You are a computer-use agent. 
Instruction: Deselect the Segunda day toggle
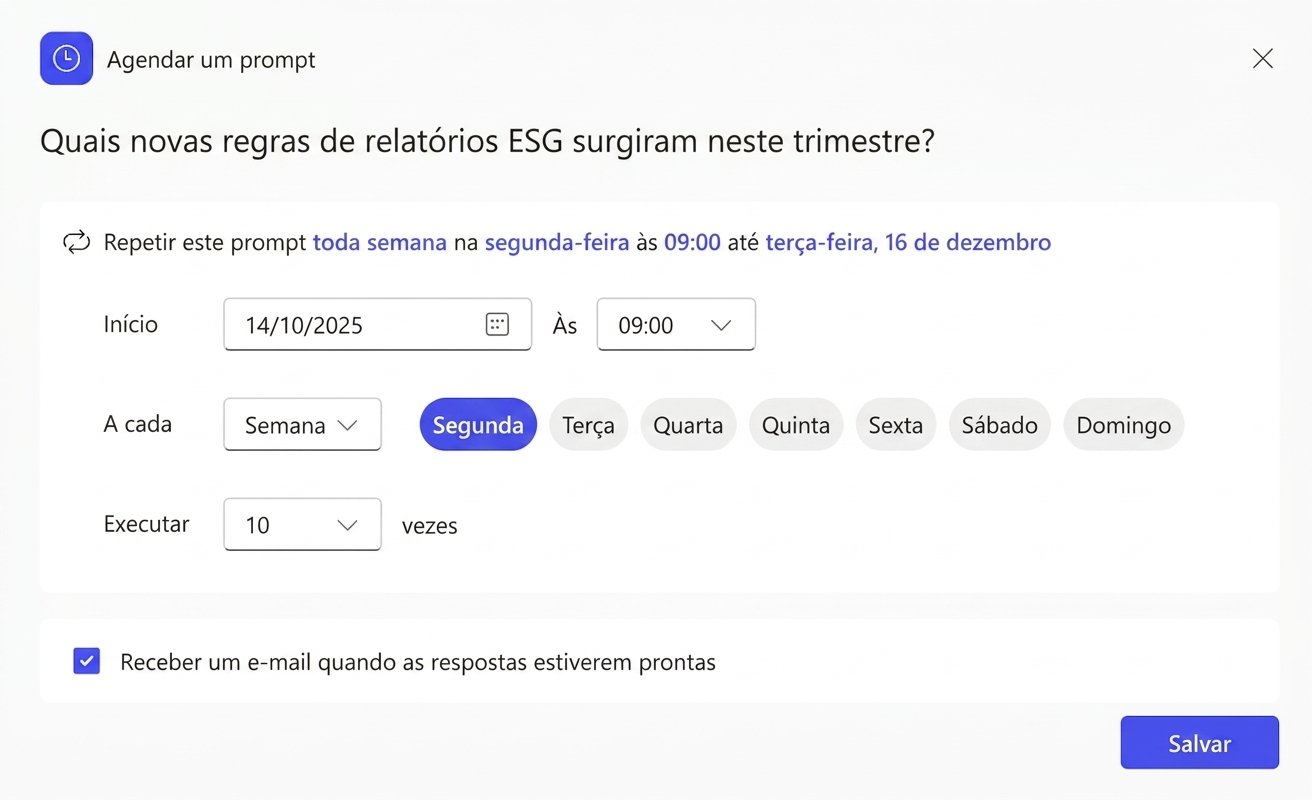coord(478,424)
